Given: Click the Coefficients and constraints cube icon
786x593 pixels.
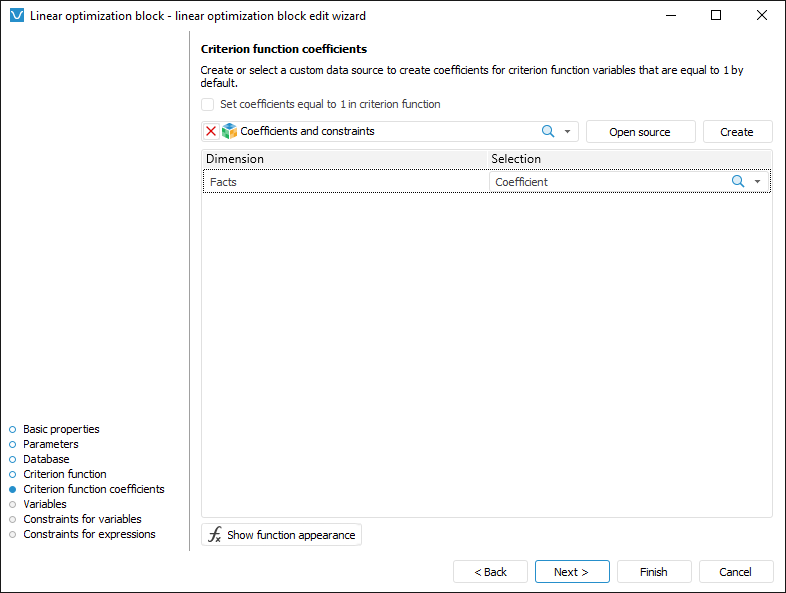Looking at the screenshot, I should (229, 131).
